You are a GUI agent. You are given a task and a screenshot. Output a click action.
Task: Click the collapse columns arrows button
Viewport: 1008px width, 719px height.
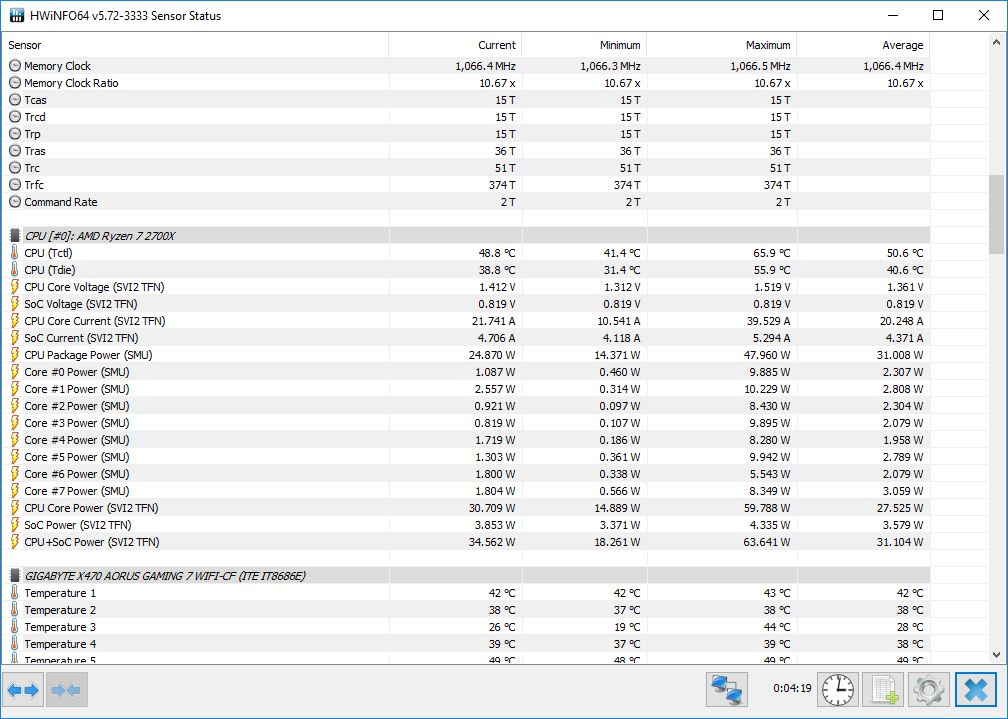[67, 690]
